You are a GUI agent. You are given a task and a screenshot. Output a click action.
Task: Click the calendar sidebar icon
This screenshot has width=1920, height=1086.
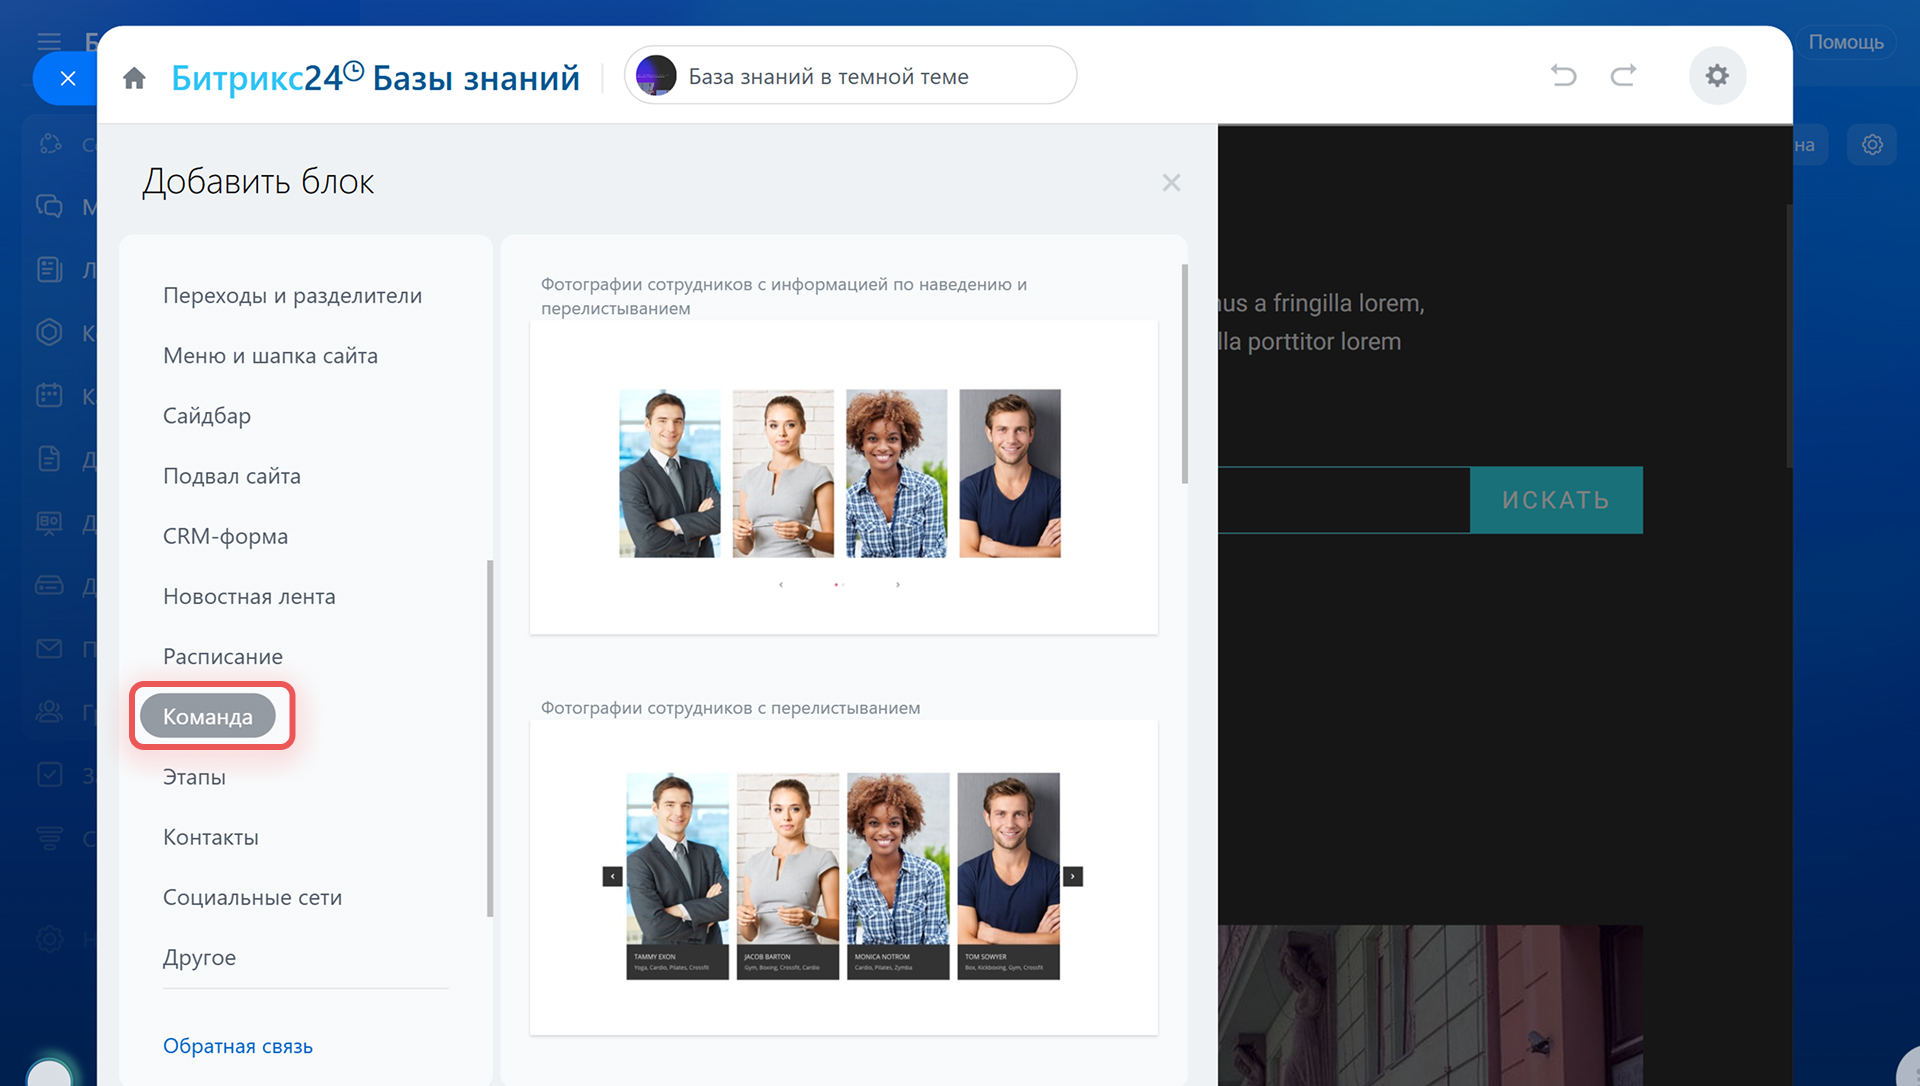tap(49, 395)
